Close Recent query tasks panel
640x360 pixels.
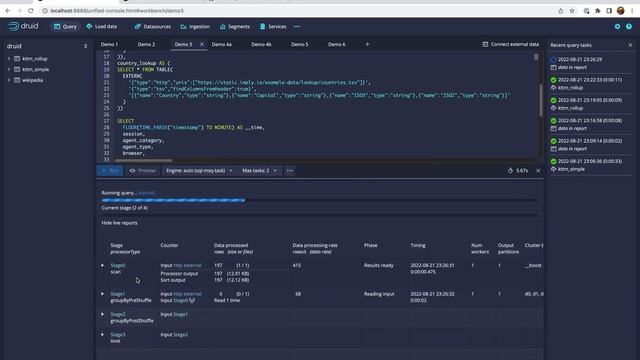tap(630, 45)
